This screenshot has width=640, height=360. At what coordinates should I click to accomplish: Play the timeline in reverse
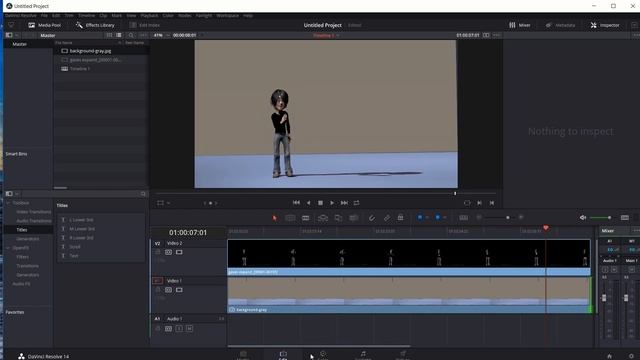coord(309,203)
